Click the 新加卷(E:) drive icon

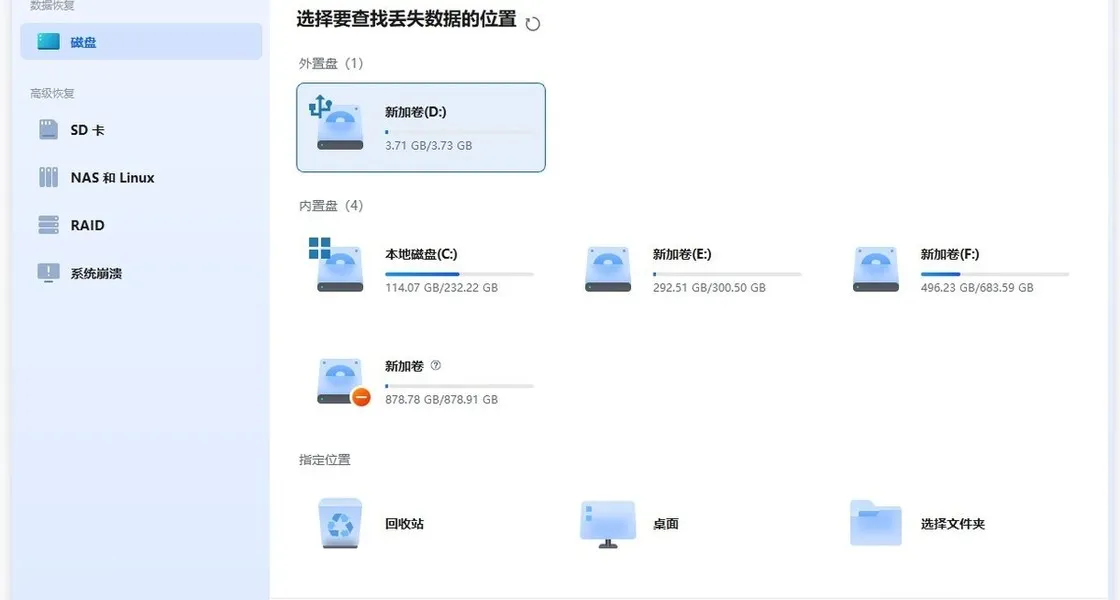(607, 269)
